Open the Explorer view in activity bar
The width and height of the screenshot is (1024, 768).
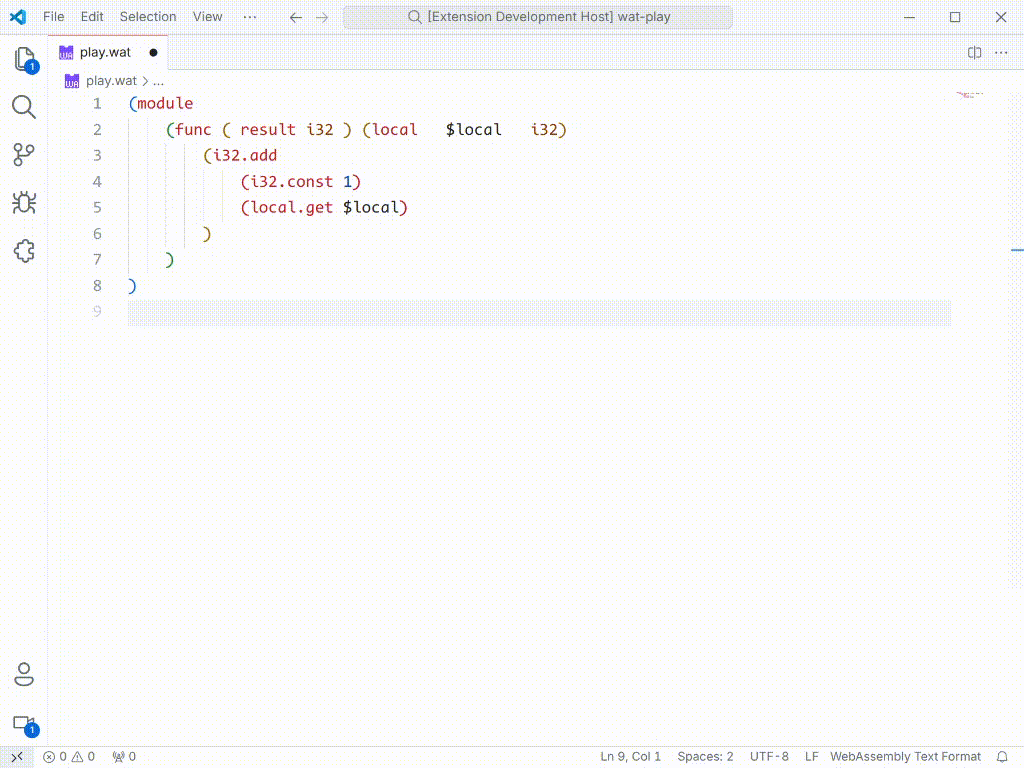pyautogui.click(x=24, y=59)
